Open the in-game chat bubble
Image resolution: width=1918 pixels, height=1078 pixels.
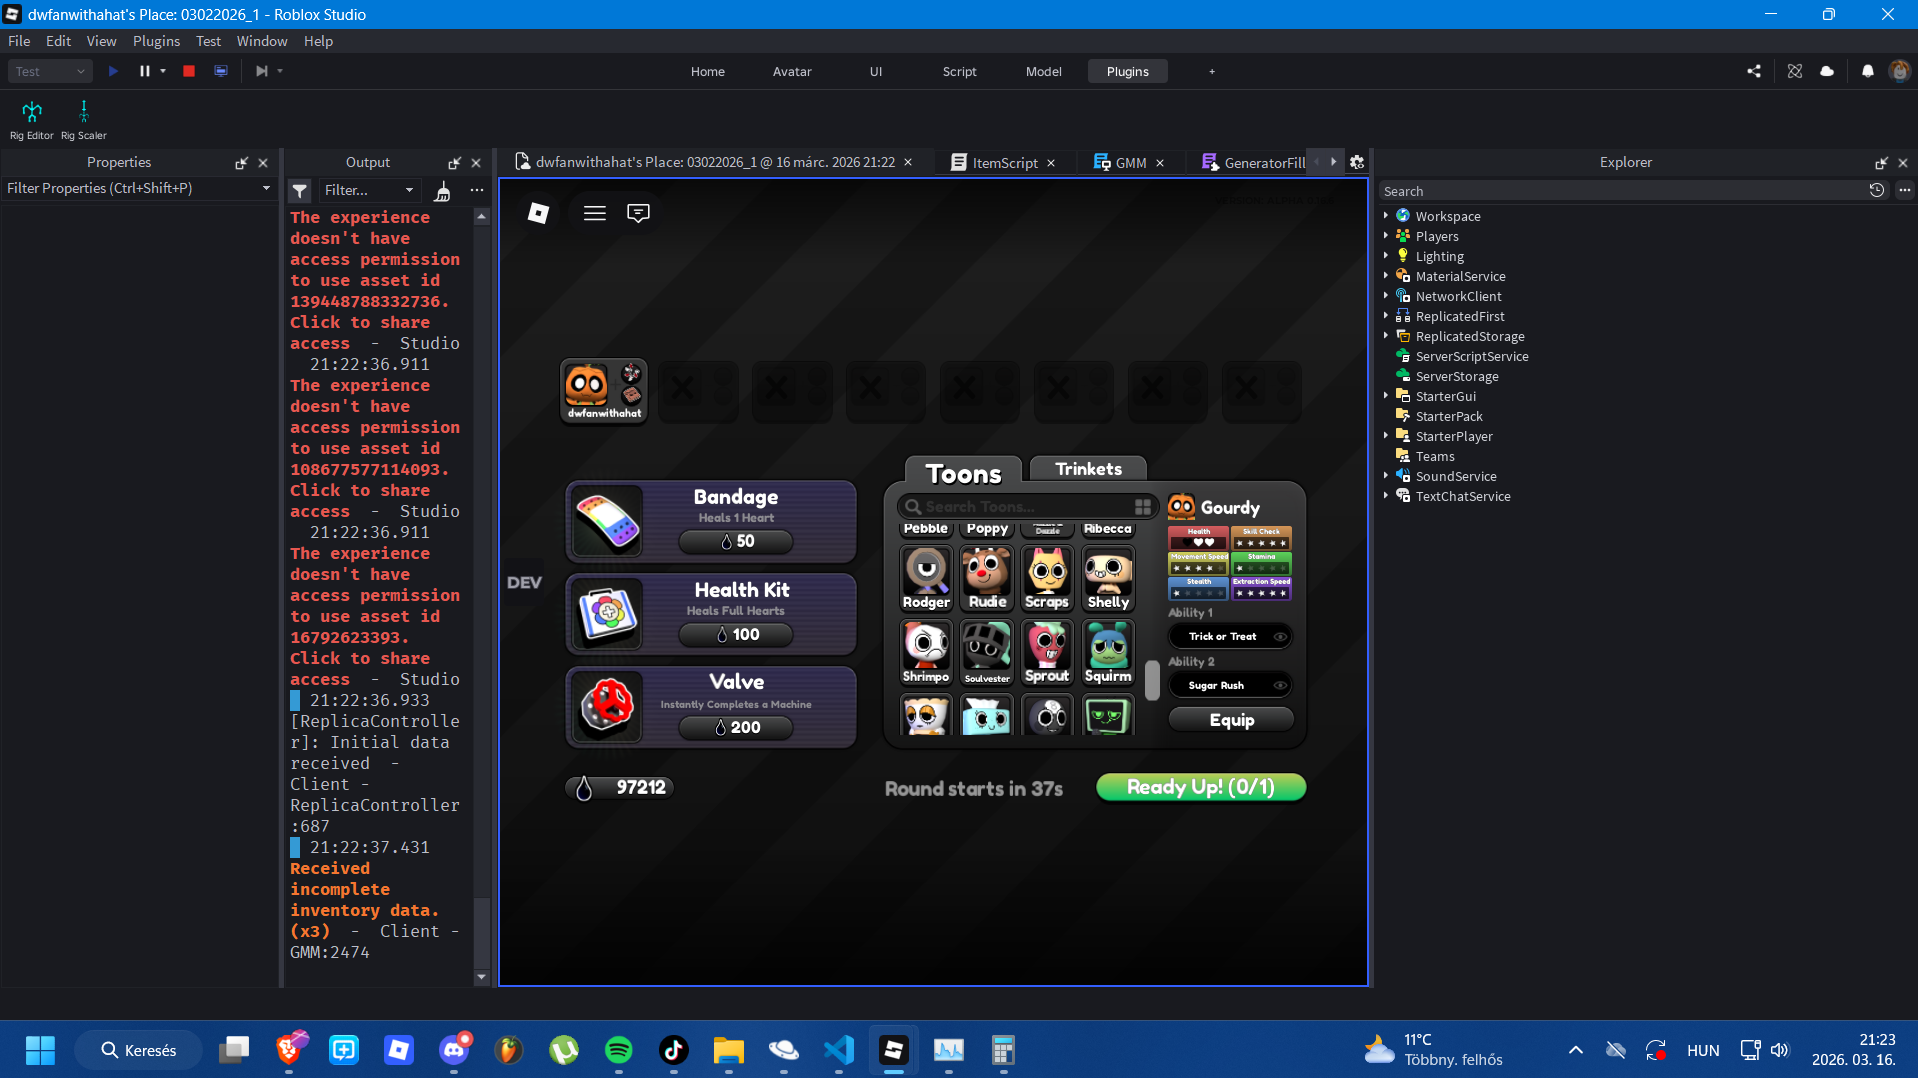pos(638,213)
